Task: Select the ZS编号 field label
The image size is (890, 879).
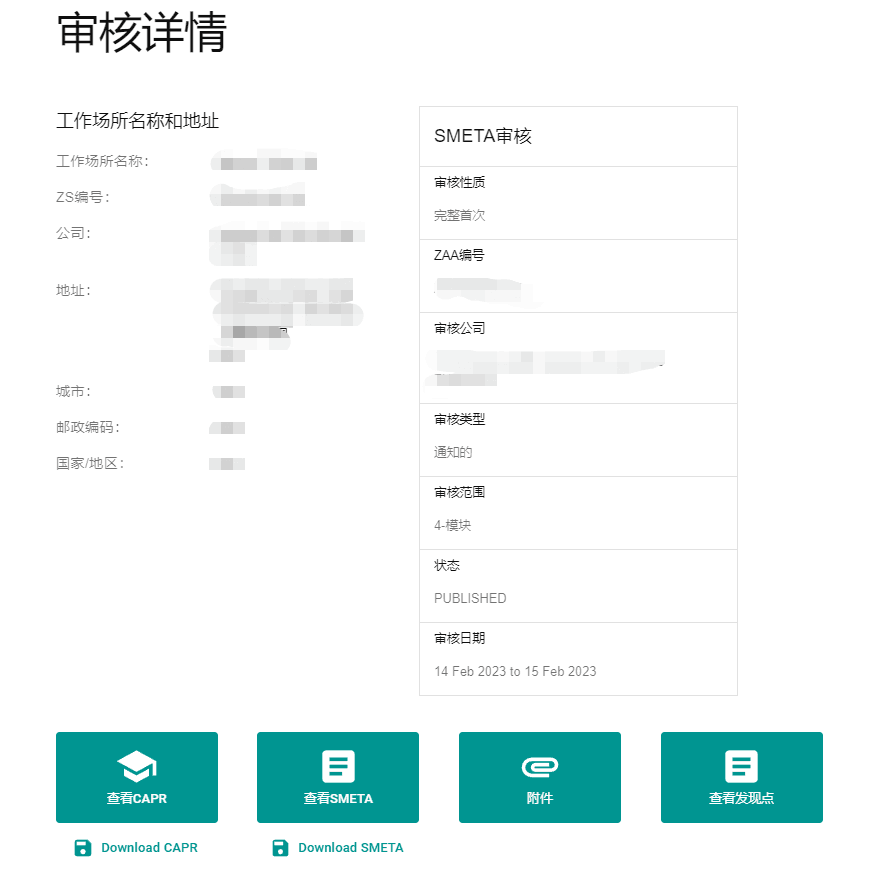Action: pos(83,197)
